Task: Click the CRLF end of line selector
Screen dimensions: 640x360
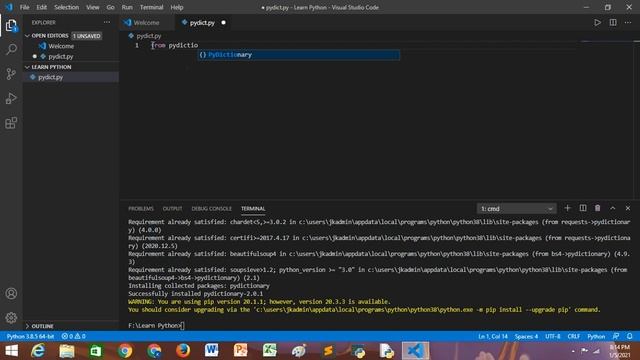Action: click(573, 336)
